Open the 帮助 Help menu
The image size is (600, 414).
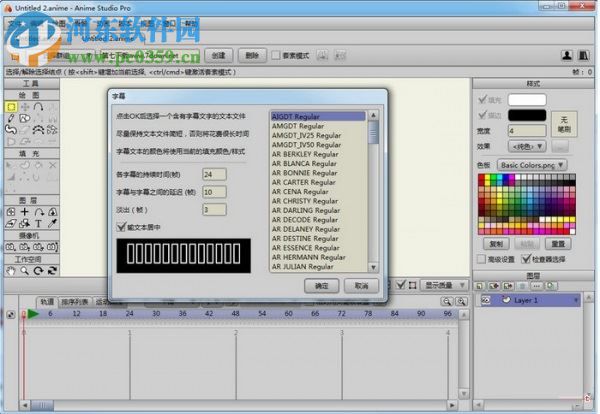[190, 24]
